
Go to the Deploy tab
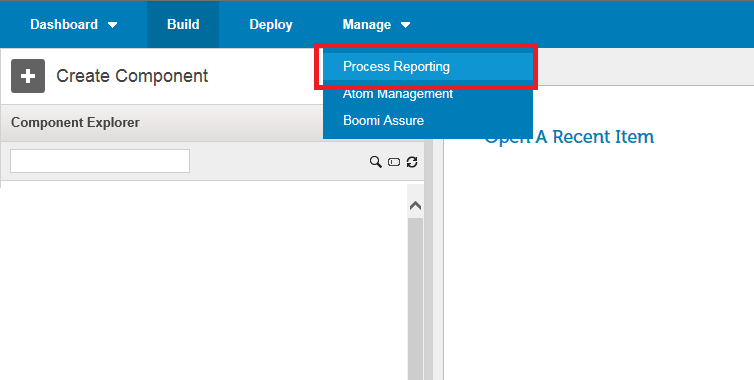271,25
